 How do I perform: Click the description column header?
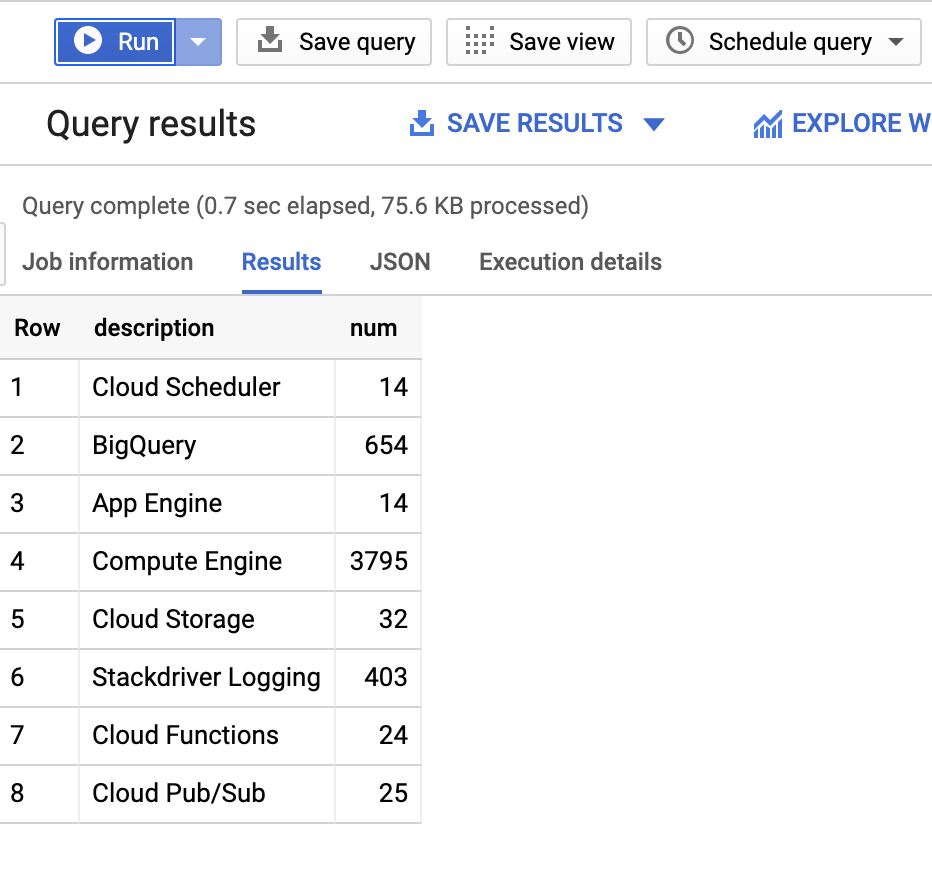coord(155,328)
